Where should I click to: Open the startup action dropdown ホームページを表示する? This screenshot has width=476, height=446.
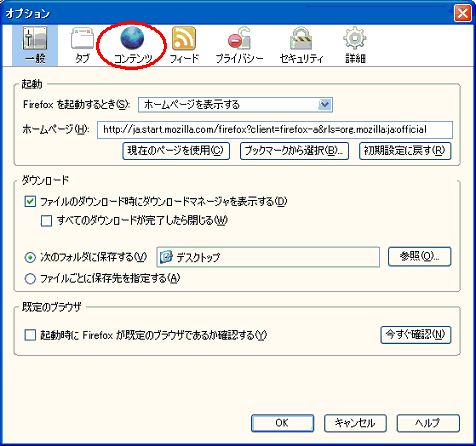coord(235,105)
